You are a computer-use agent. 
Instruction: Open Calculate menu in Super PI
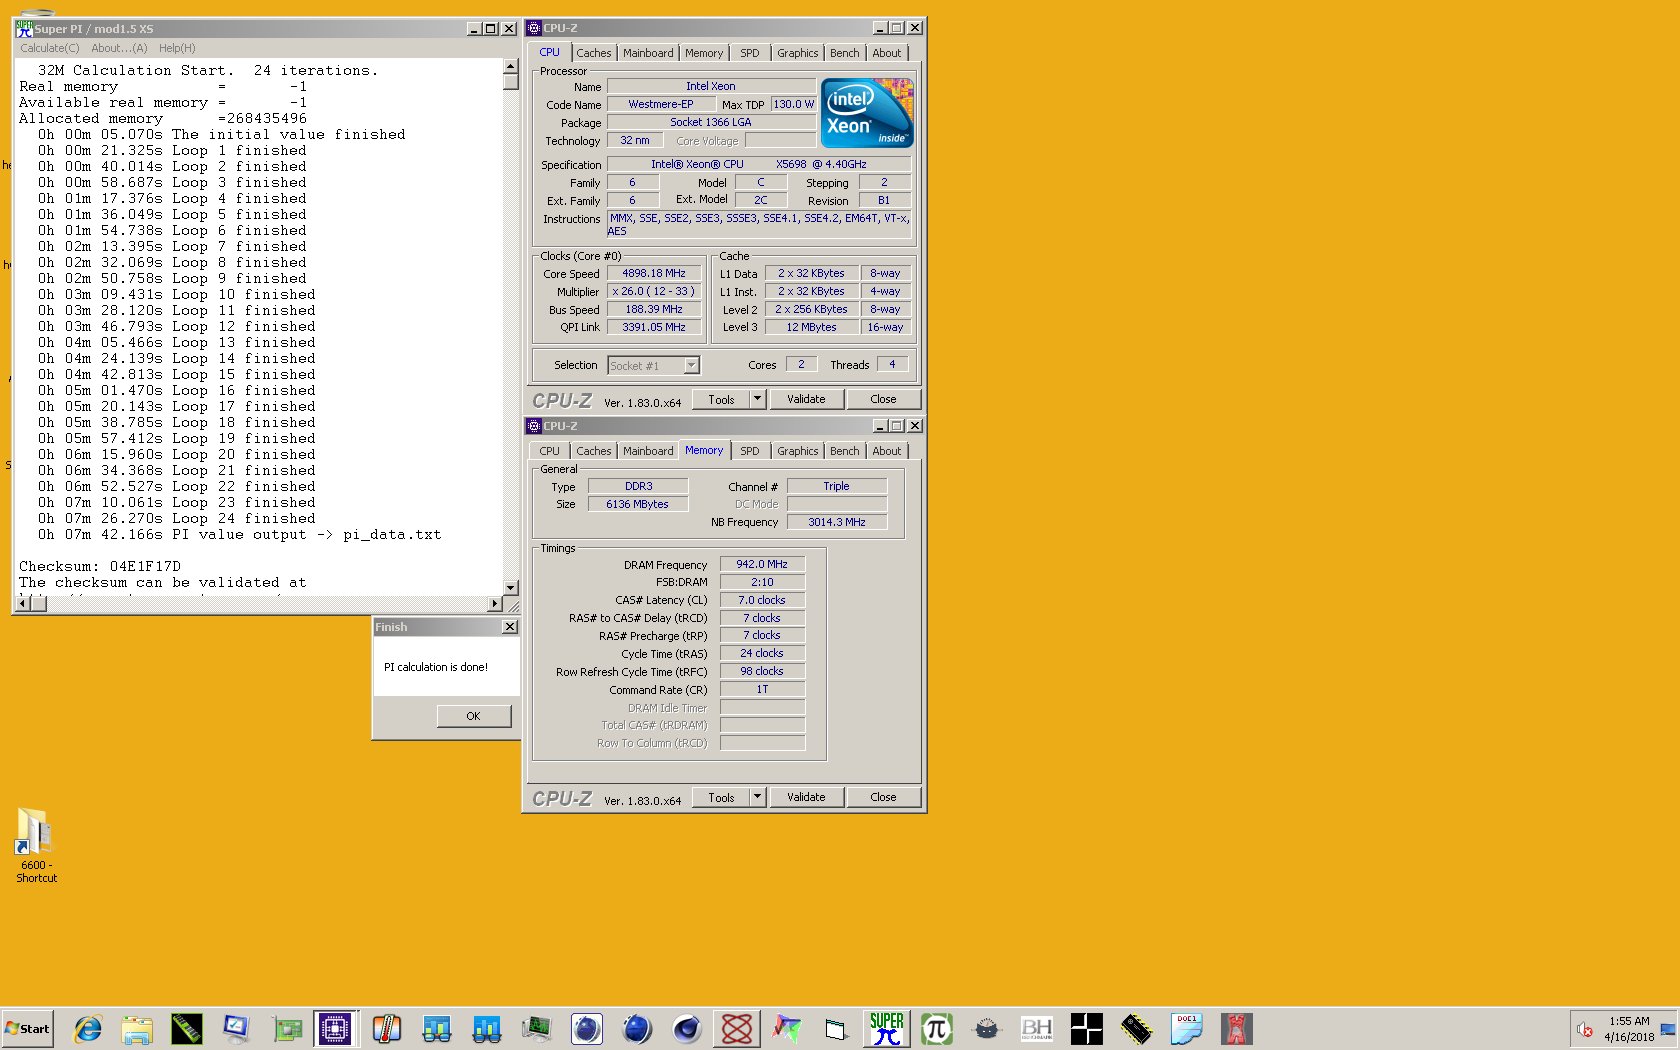[50, 48]
